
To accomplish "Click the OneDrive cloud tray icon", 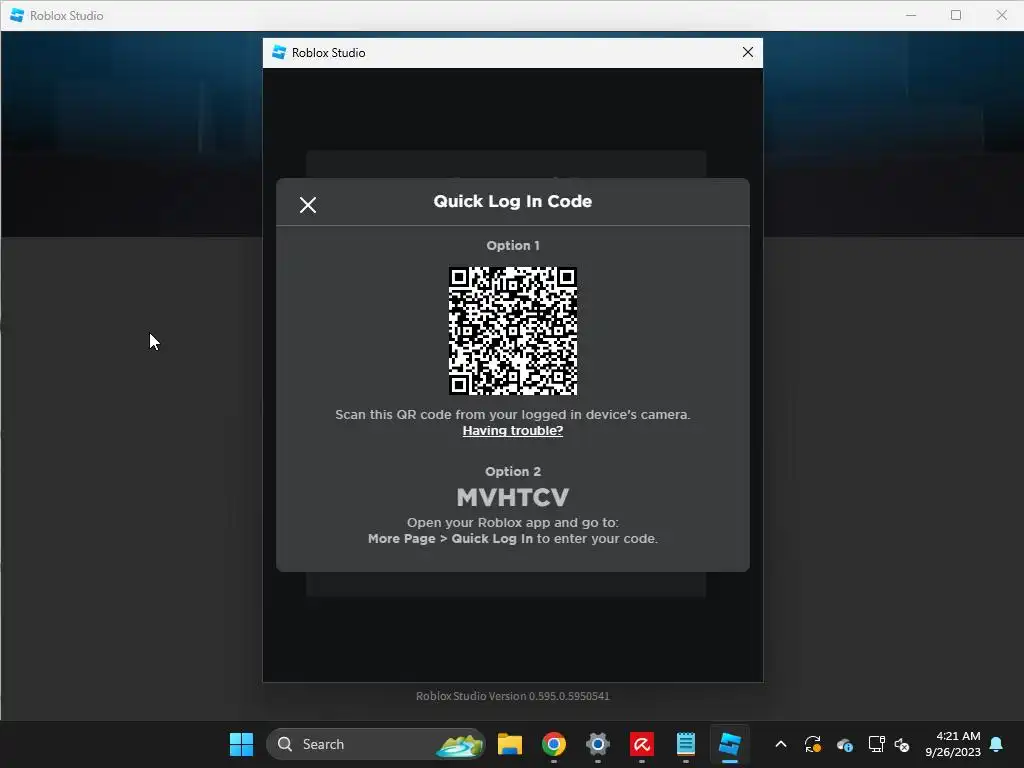I will pyautogui.click(x=844, y=744).
